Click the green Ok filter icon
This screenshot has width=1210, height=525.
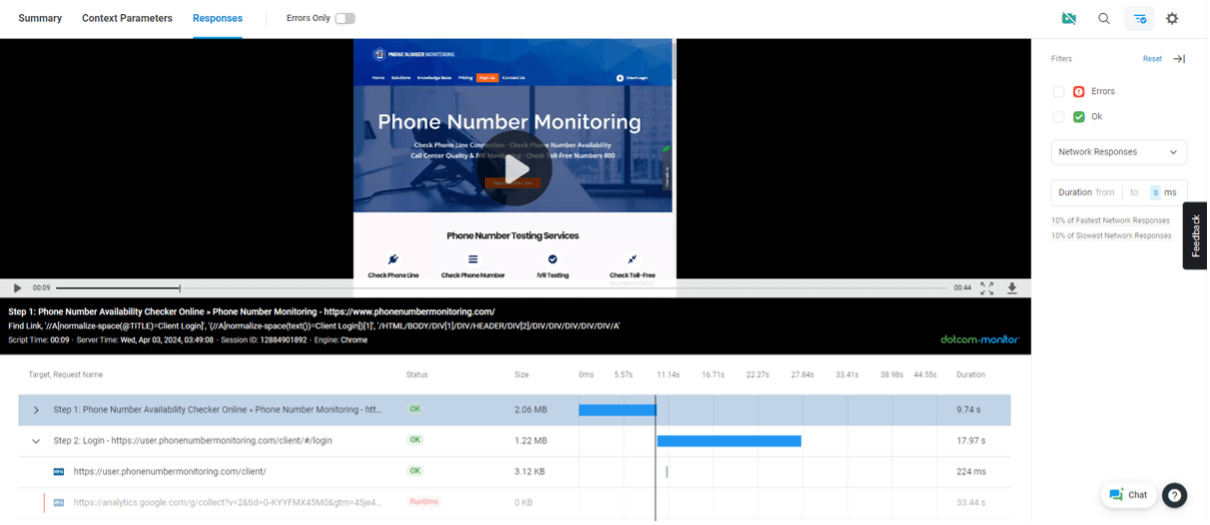click(1079, 117)
